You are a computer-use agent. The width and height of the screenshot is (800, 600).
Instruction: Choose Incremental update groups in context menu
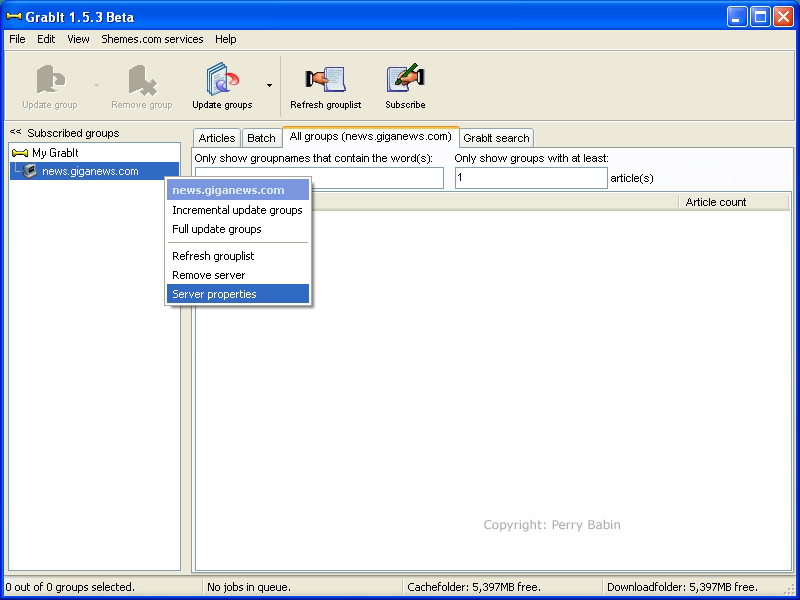(x=238, y=210)
